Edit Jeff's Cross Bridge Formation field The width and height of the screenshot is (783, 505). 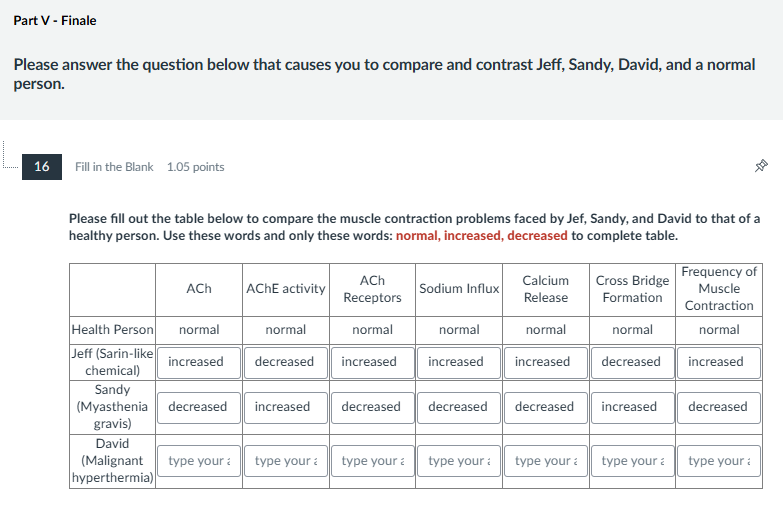coord(632,362)
